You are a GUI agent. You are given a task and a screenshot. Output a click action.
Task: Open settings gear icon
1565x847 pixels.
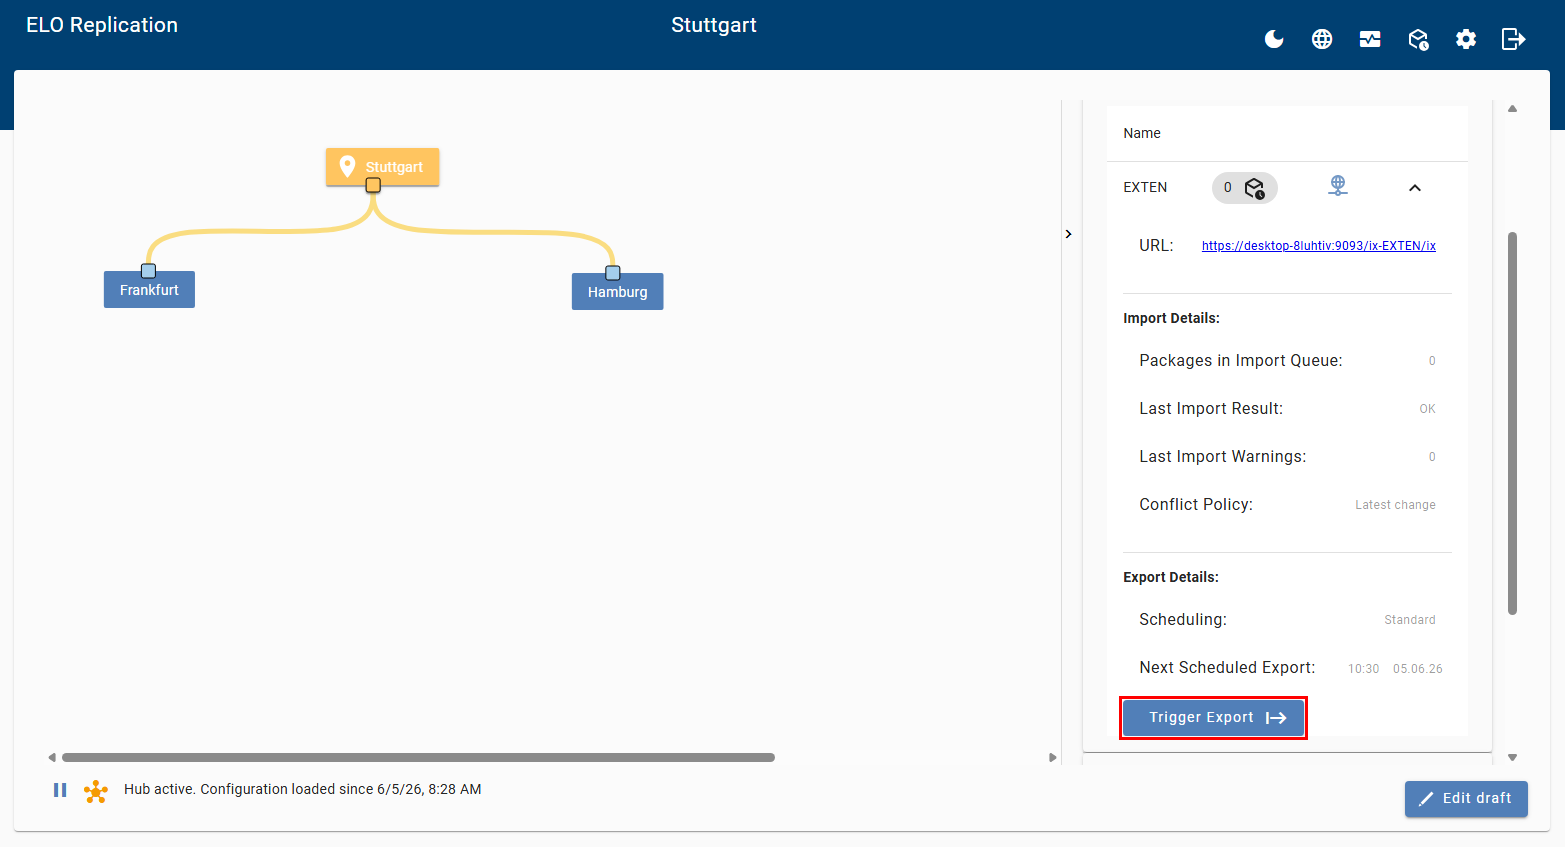pyautogui.click(x=1466, y=39)
